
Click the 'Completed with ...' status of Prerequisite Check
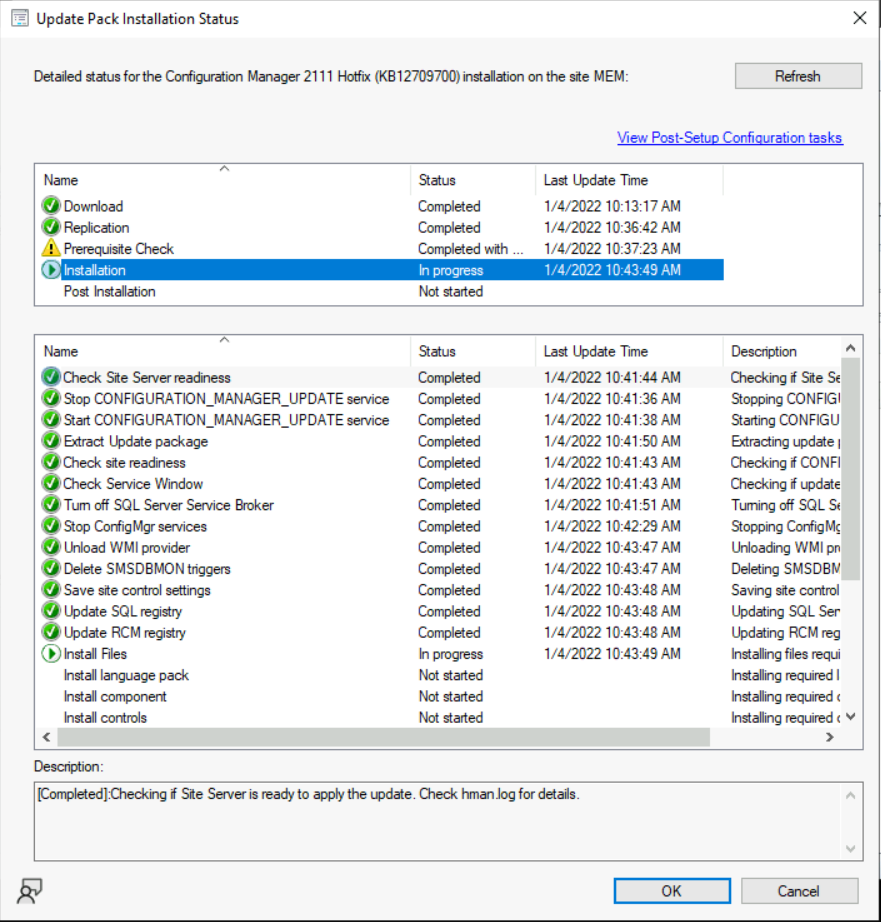pyautogui.click(x=470, y=249)
